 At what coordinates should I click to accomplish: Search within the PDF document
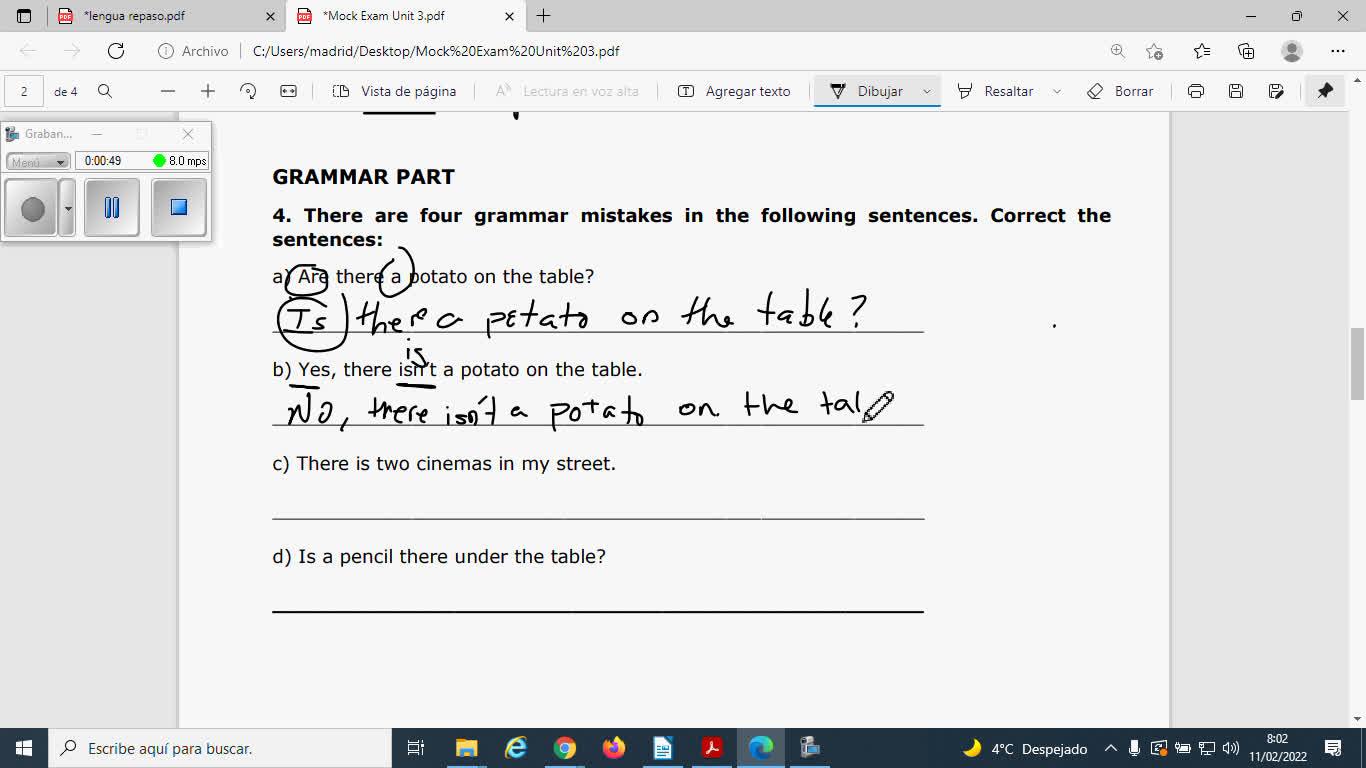105,91
